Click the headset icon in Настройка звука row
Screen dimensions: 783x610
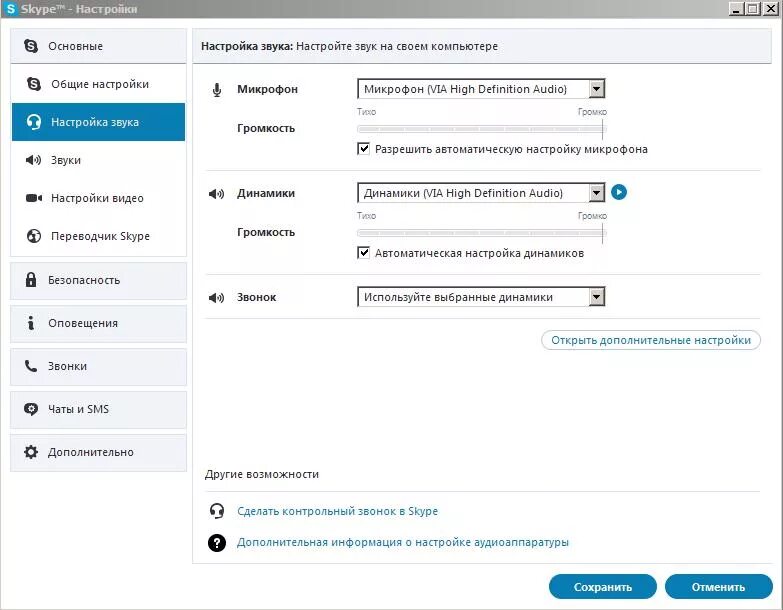[33, 122]
